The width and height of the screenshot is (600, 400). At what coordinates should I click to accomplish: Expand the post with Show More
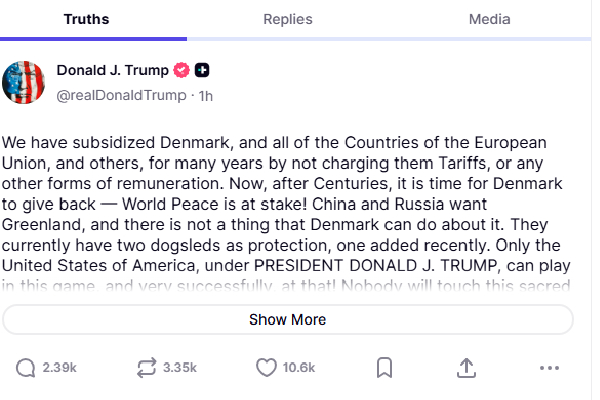coord(287,320)
